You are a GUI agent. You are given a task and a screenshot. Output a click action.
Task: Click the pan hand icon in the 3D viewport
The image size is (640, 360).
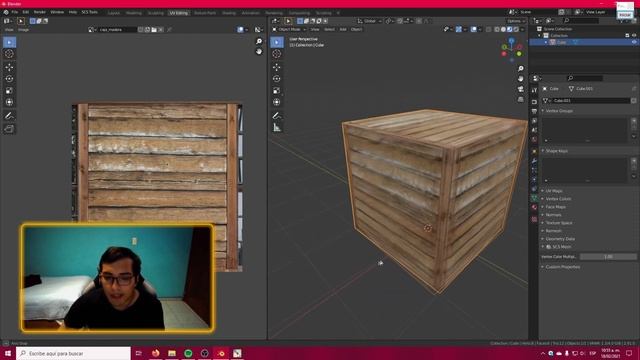pos(520,79)
